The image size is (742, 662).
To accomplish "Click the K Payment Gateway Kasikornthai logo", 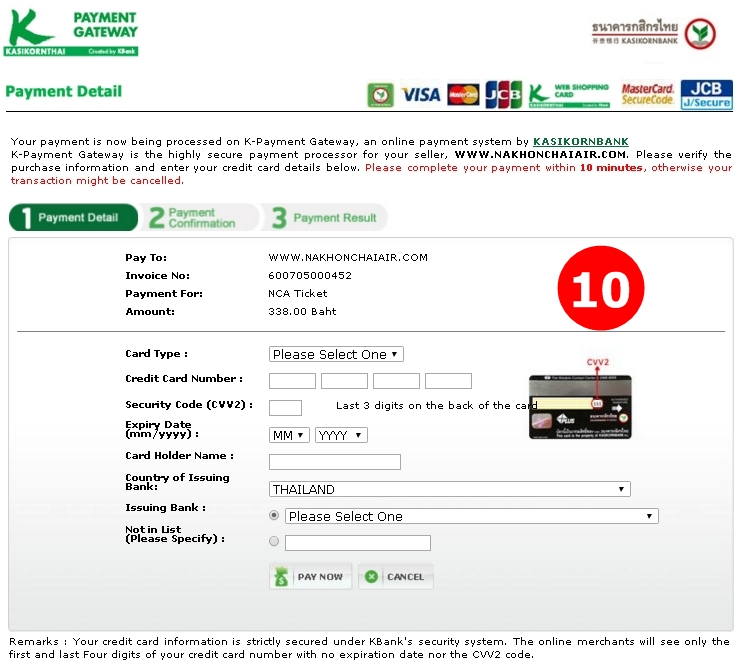I will tap(71, 32).
